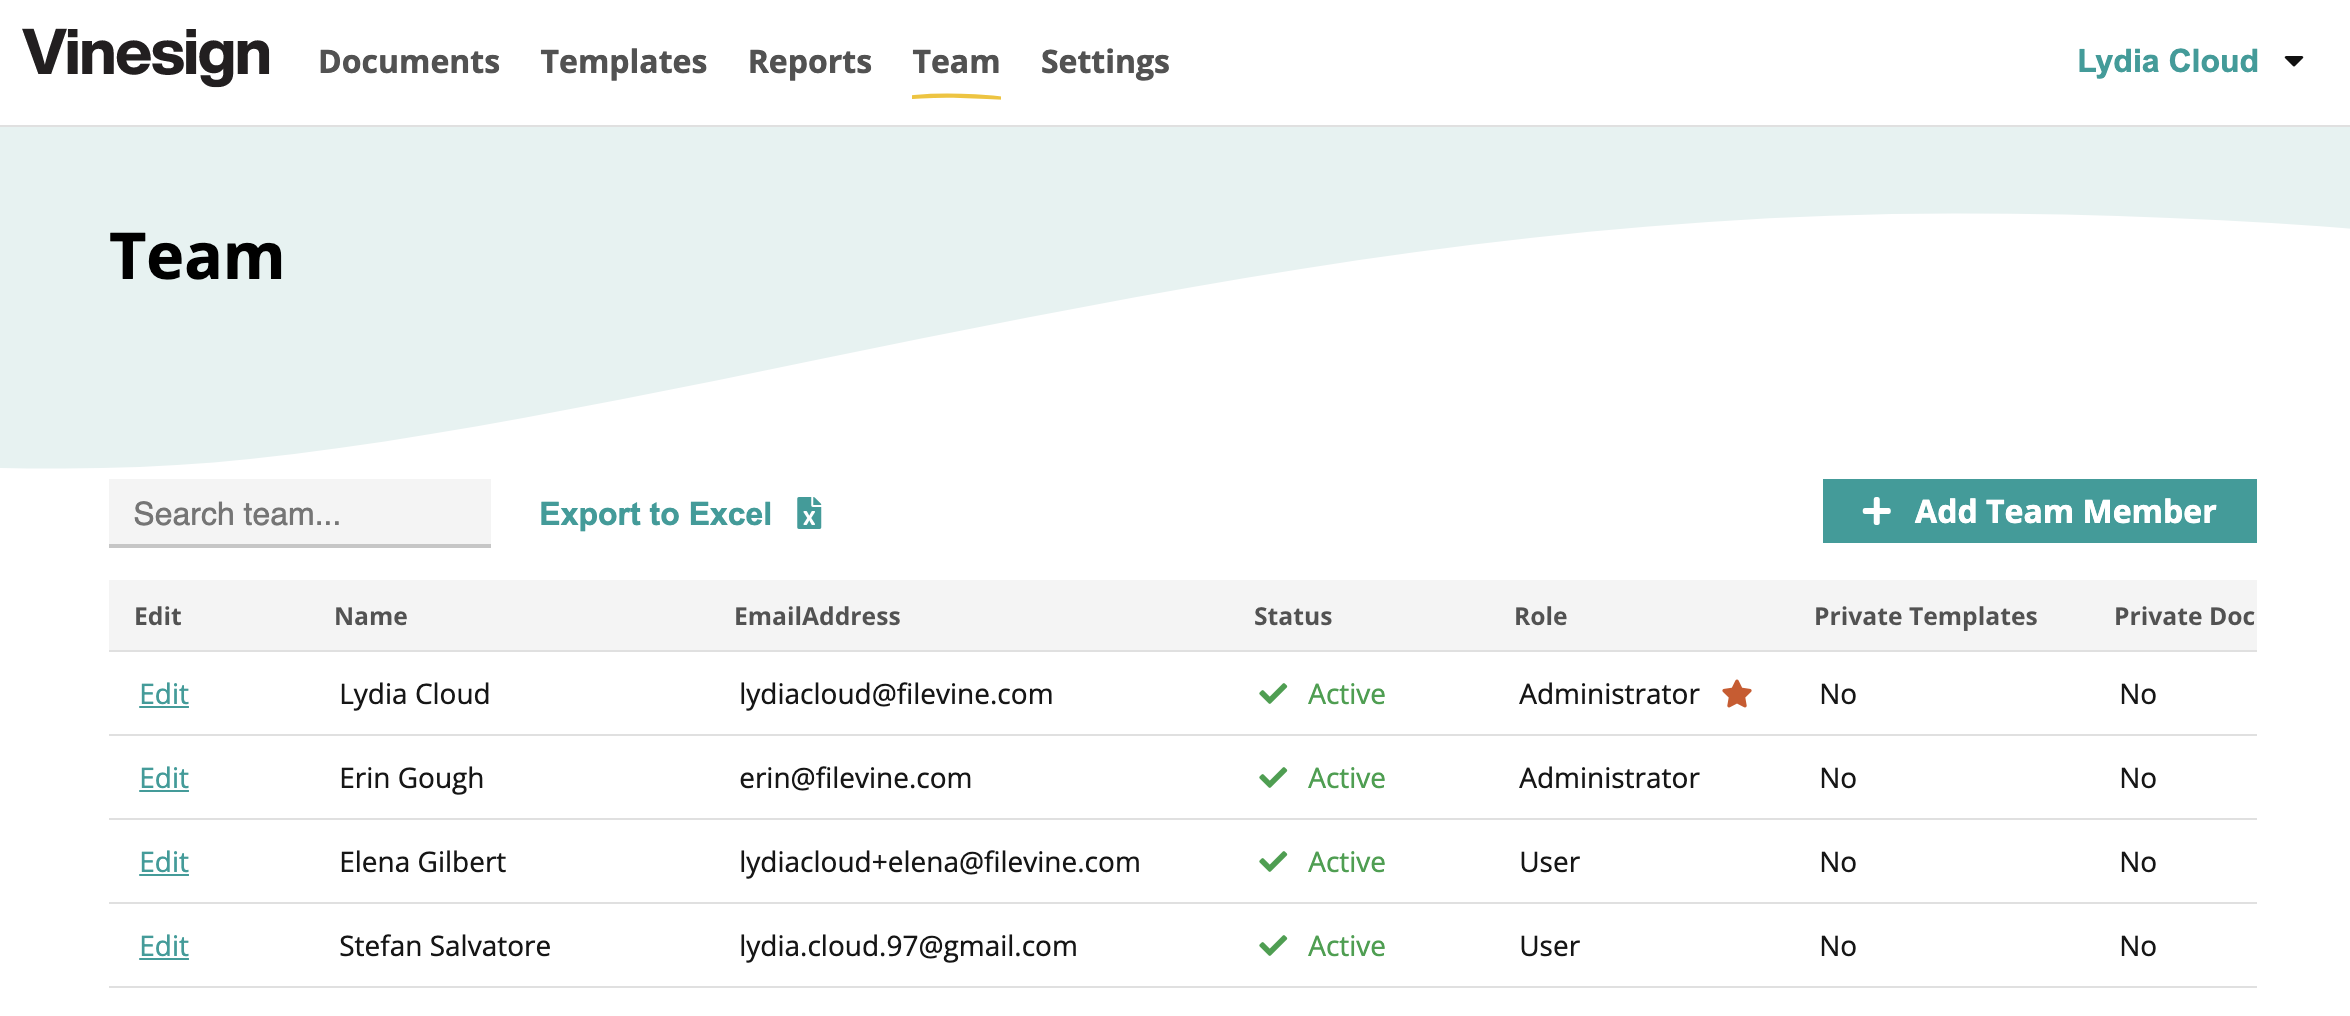Click Elena Gilbert's Active status text
This screenshot has width=2350, height=1016.
(1346, 862)
